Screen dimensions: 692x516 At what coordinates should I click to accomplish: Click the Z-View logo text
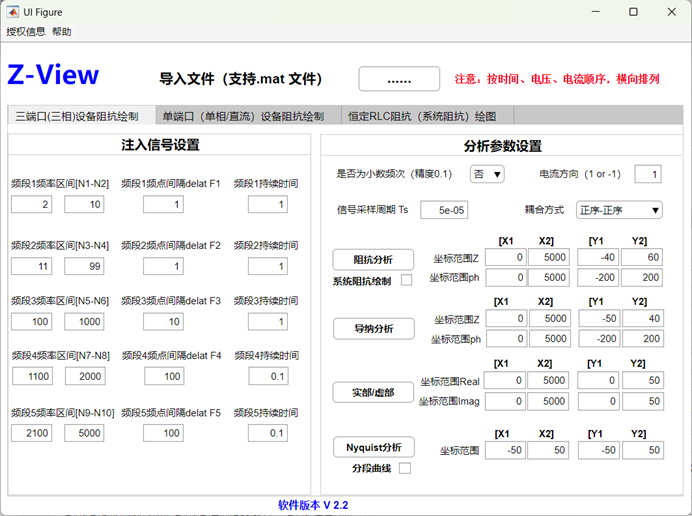click(x=53, y=74)
